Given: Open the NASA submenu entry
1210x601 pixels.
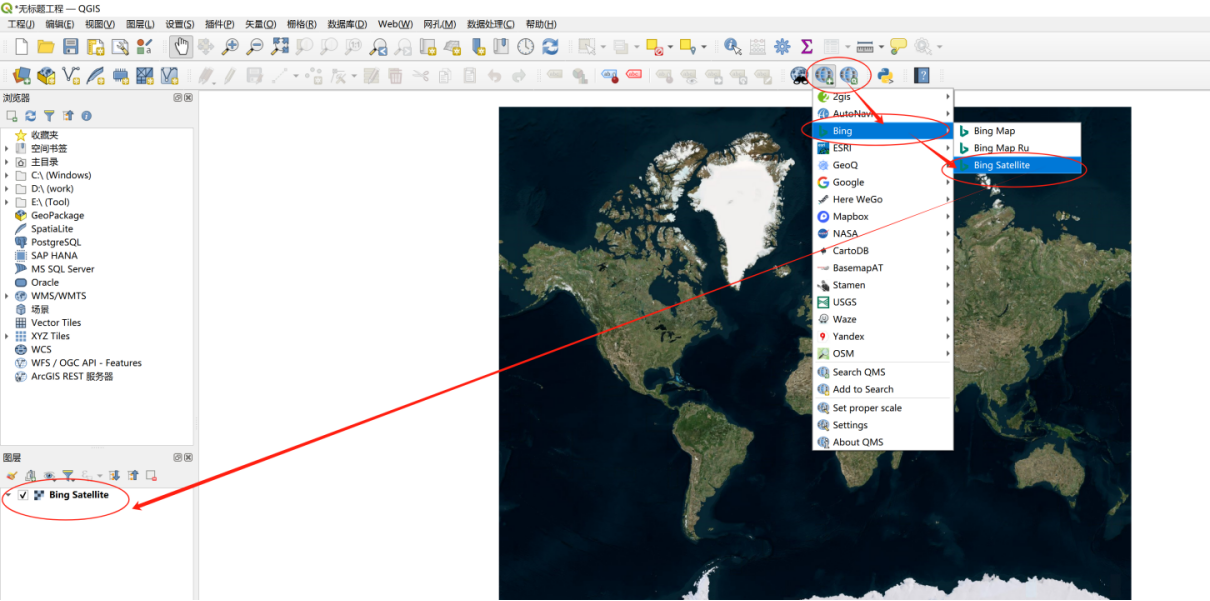Looking at the screenshot, I should point(883,233).
